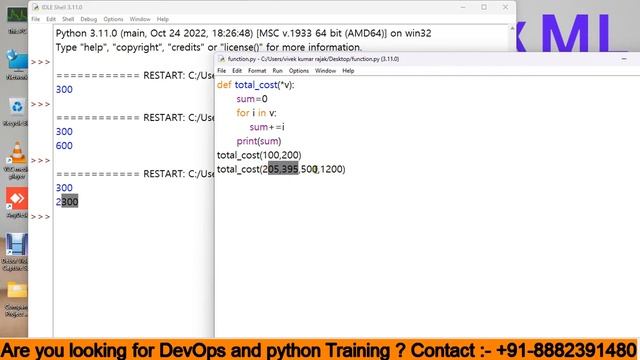
Task: Click the 'print(sum)' line in editor
Action: [x=259, y=141]
